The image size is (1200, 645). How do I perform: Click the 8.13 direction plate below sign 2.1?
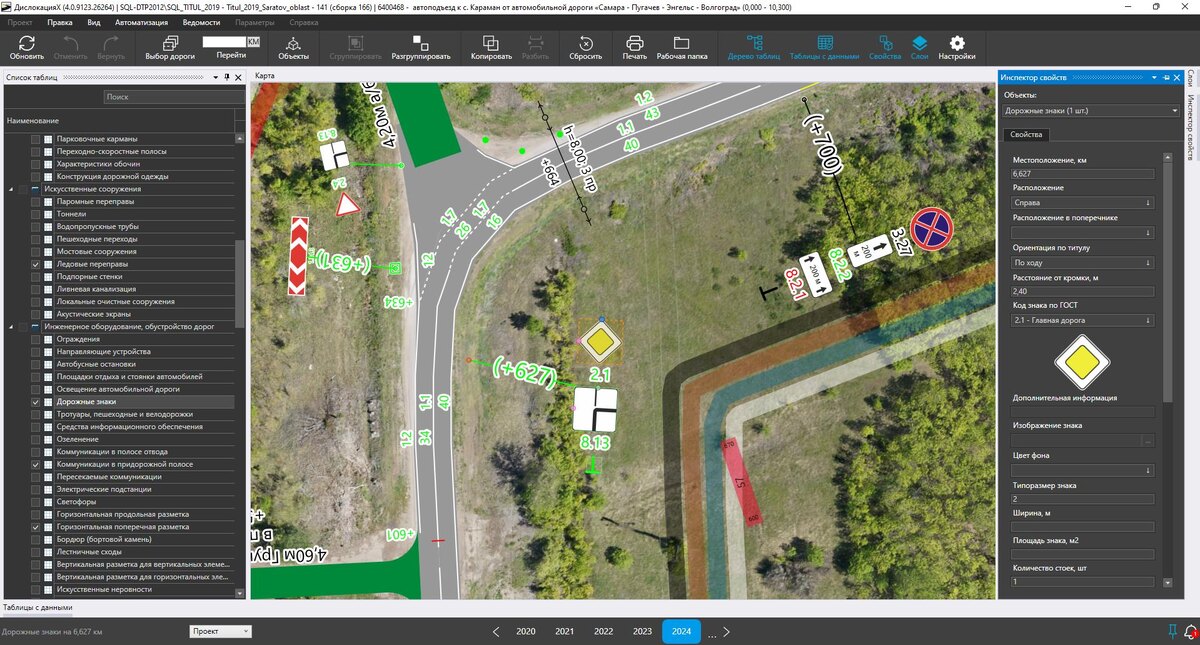coord(594,411)
